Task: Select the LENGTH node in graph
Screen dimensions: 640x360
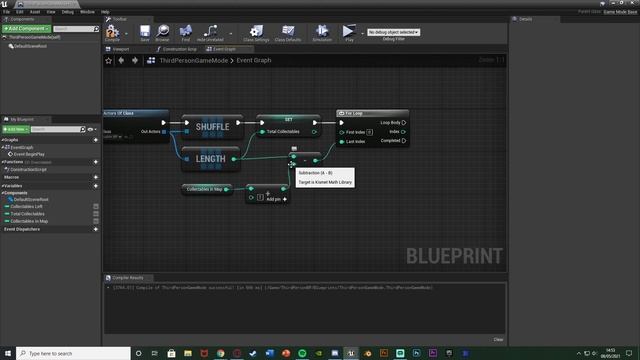Action: 211,159
